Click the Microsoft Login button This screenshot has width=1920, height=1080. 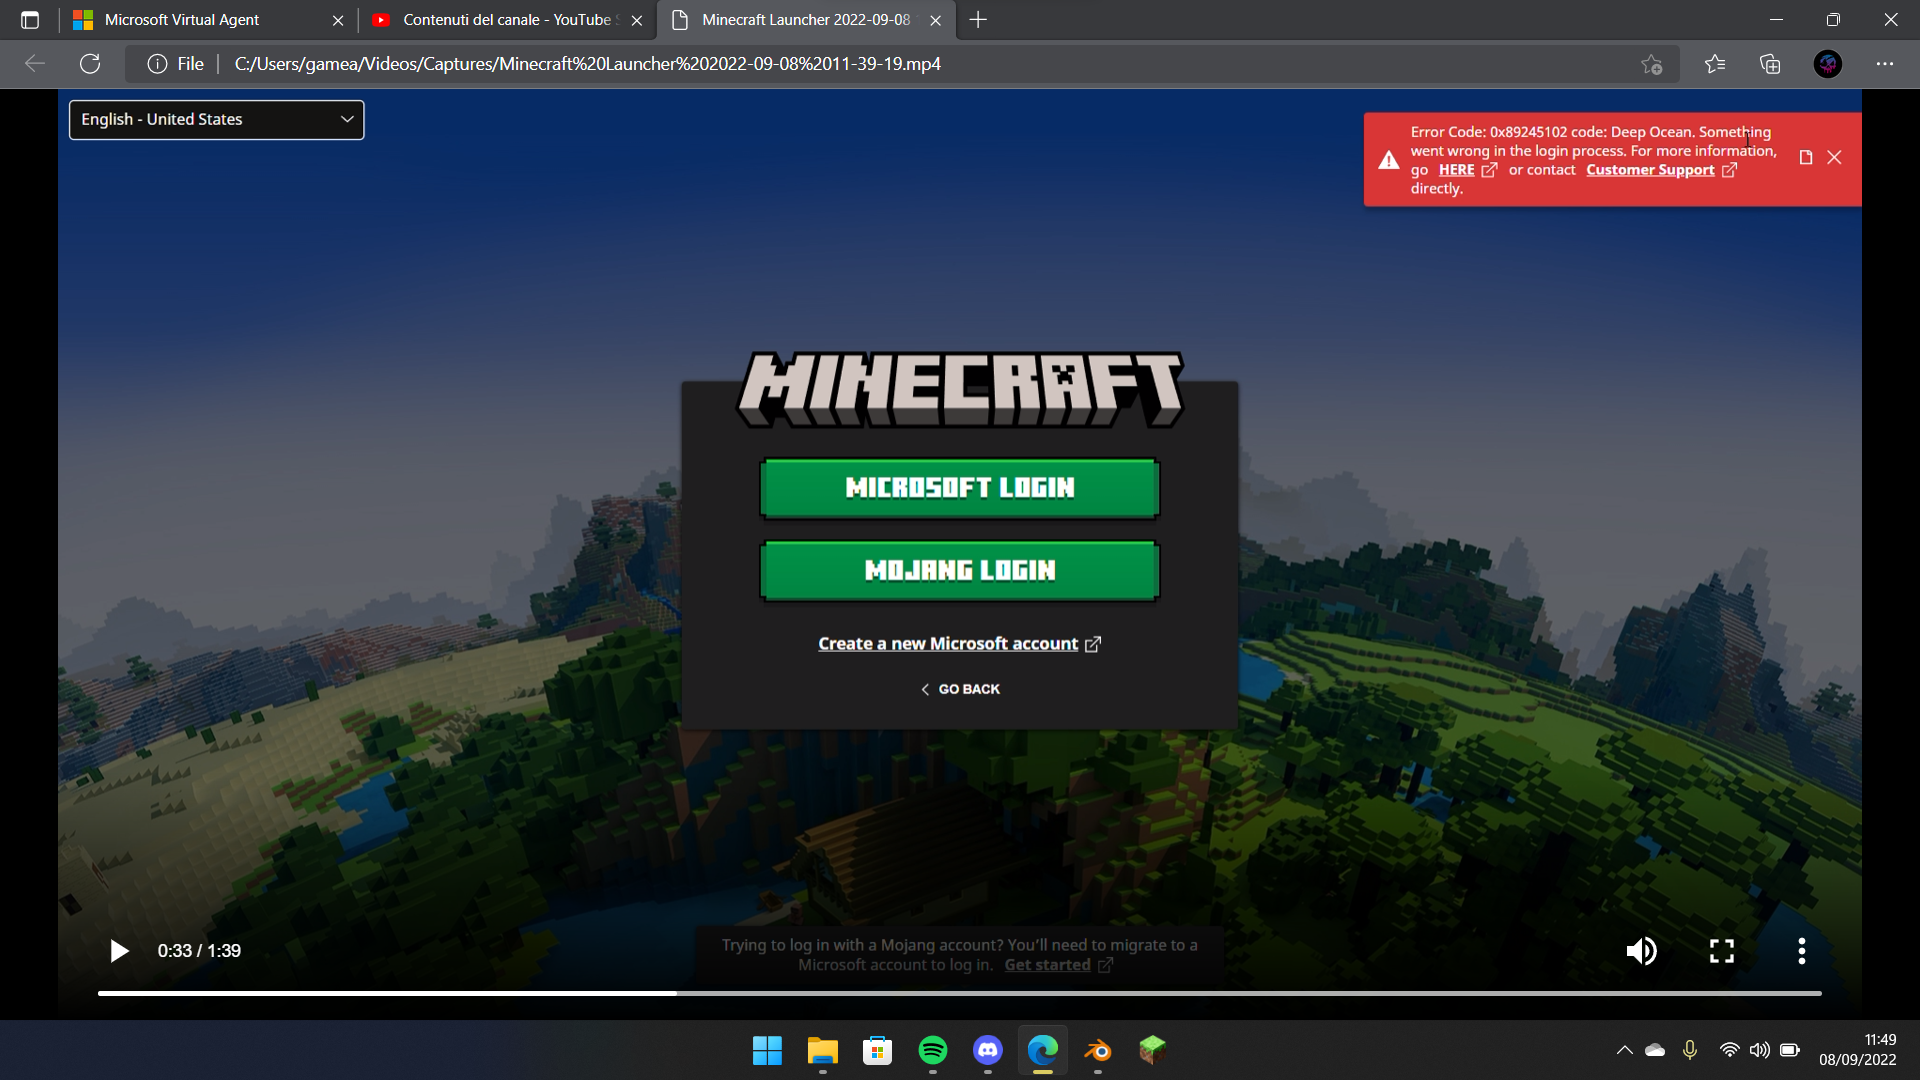(x=959, y=488)
